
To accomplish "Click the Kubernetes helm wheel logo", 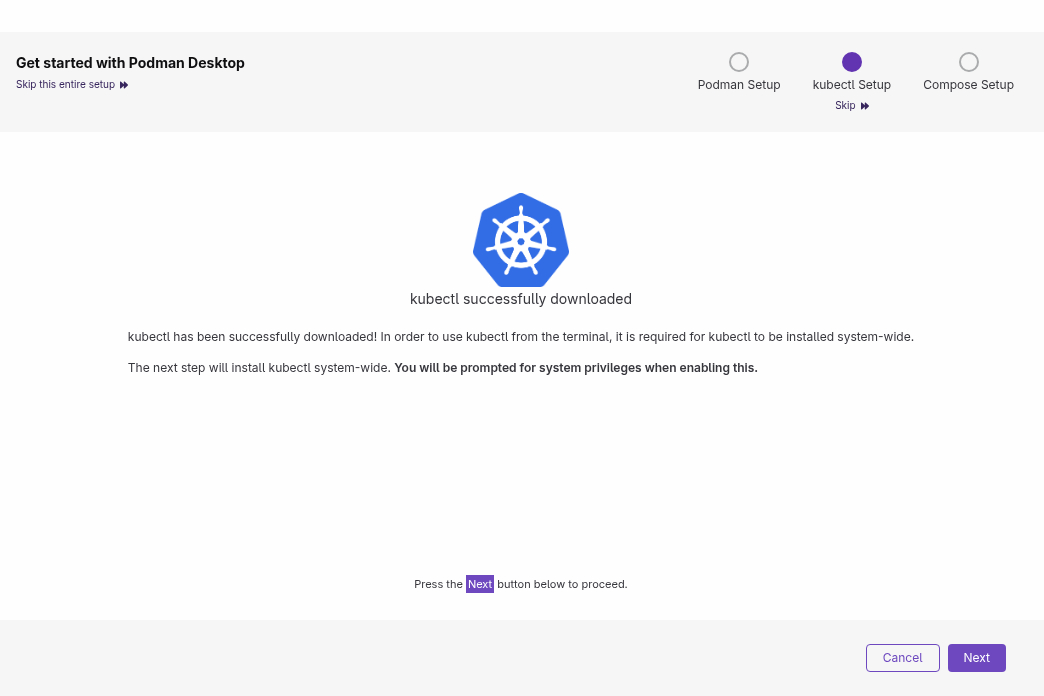I will [520, 240].
